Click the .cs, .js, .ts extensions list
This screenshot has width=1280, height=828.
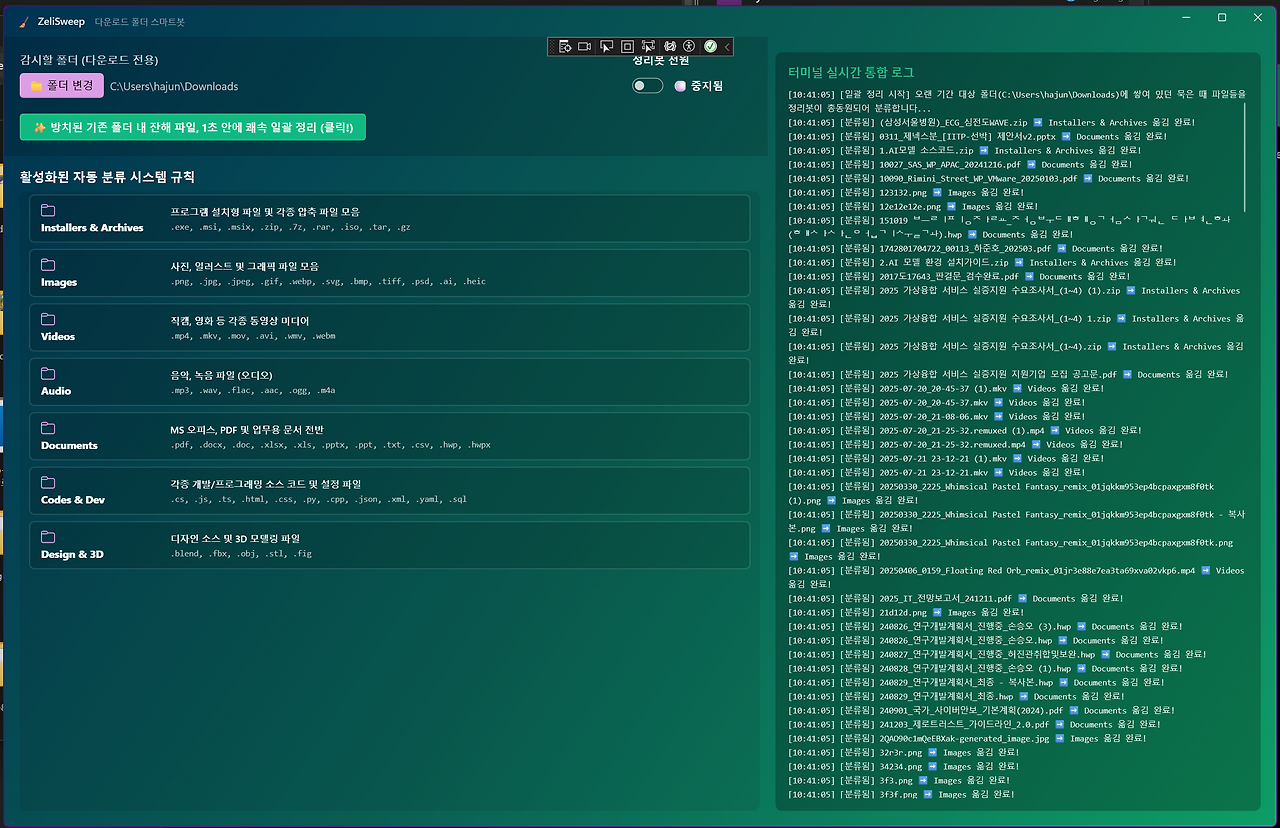[x=318, y=499]
